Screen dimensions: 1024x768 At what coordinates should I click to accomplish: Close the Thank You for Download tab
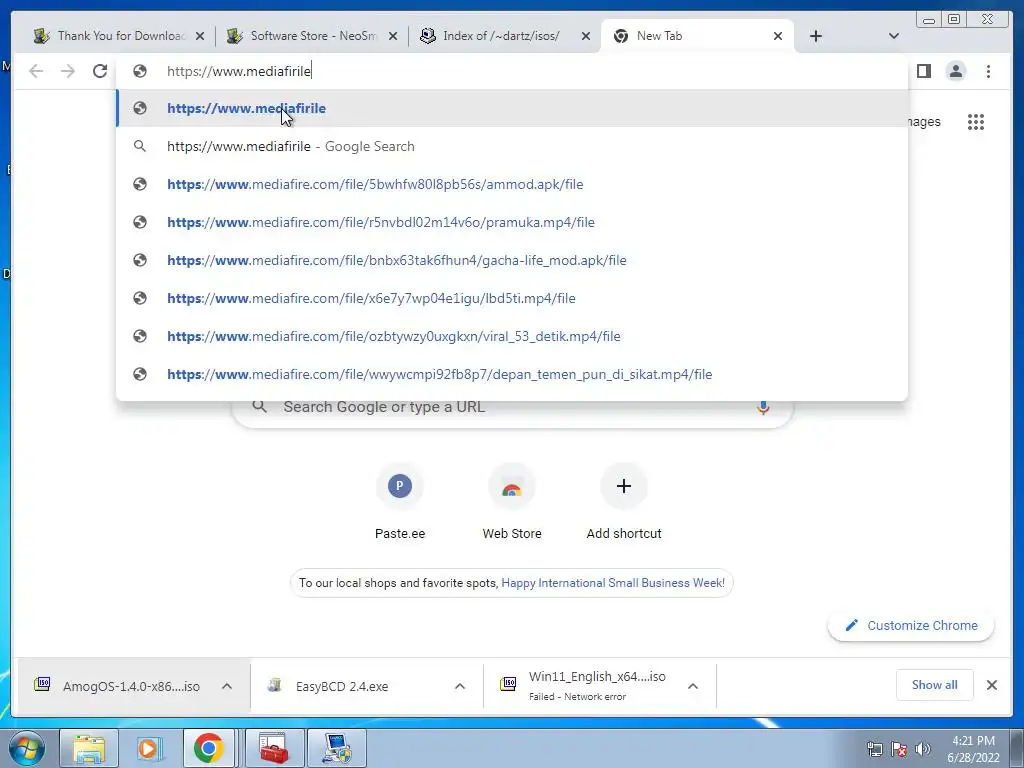click(200, 36)
